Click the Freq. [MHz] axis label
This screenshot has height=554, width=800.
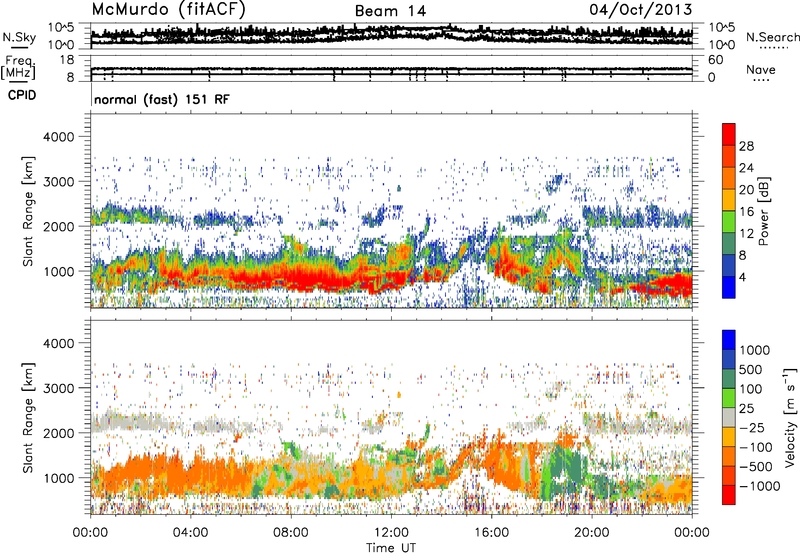point(18,68)
